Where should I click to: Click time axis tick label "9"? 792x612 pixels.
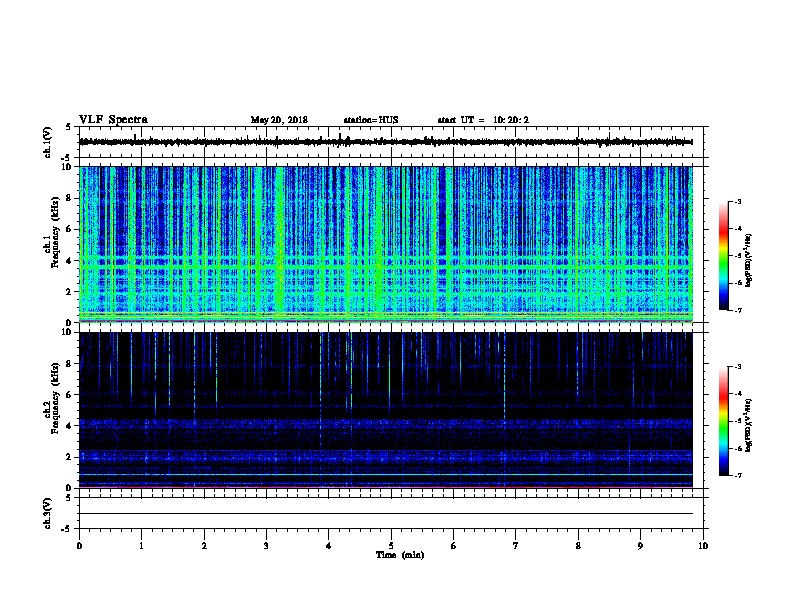[641, 546]
